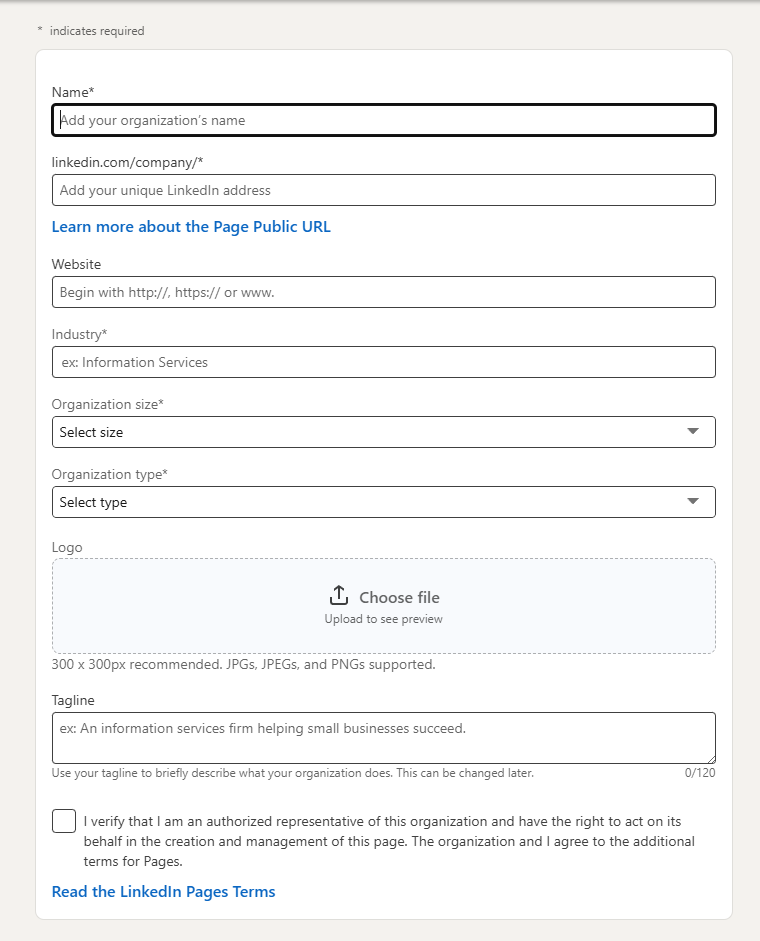
Task: Click the upload icon beside Choose file
Action: tap(339, 595)
